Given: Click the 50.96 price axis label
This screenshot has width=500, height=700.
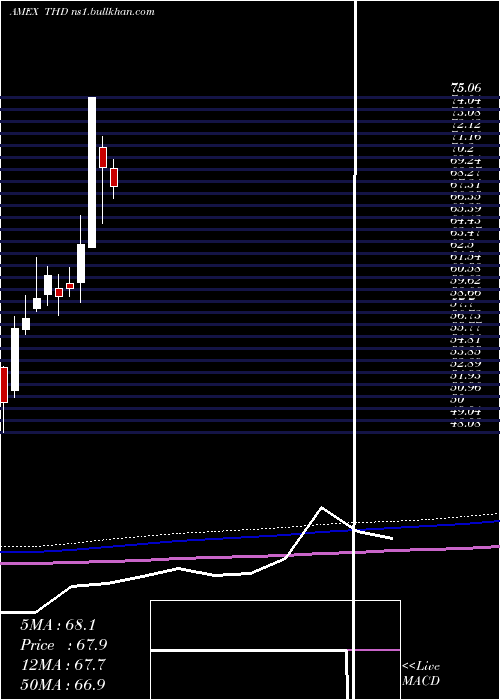Looking at the screenshot, I should click(x=466, y=388).
